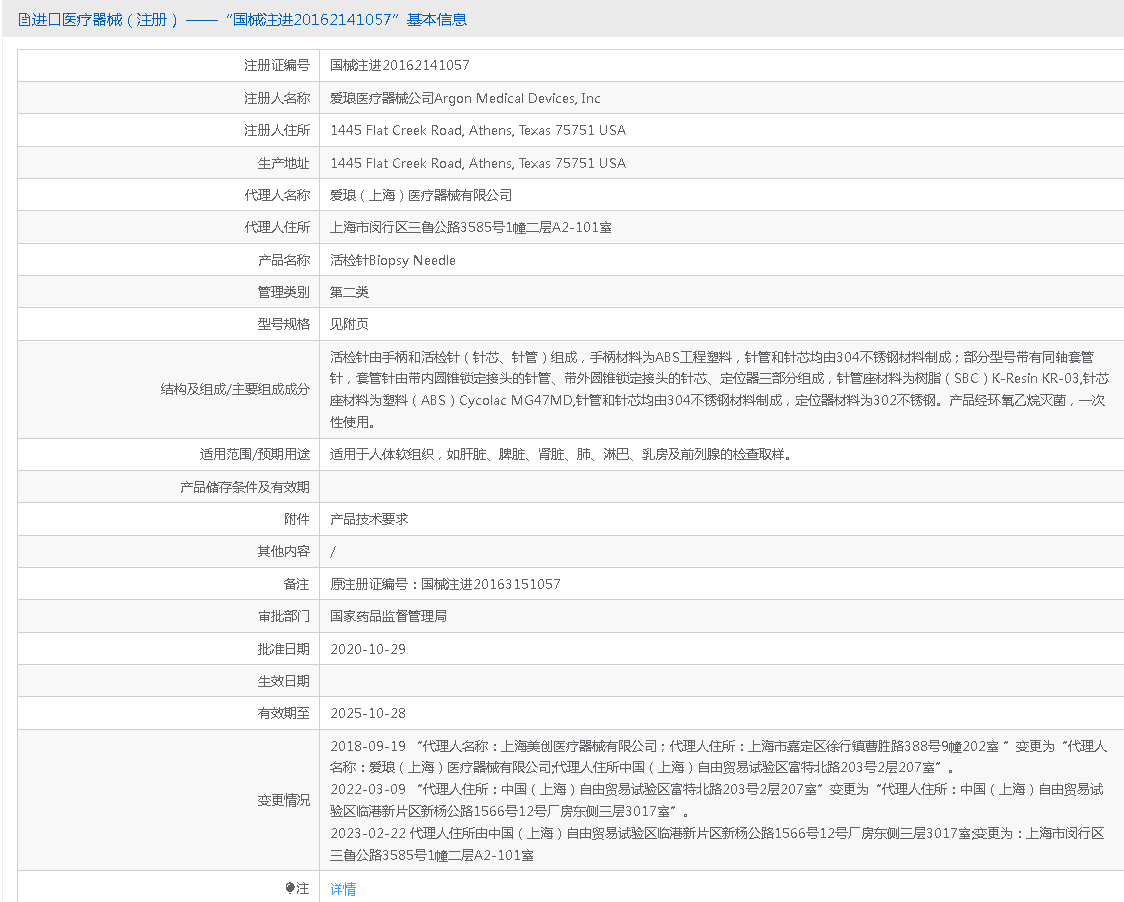1124x902 pixels.
Task: Click approval date 2020-10-29
Action: (368, 649)
